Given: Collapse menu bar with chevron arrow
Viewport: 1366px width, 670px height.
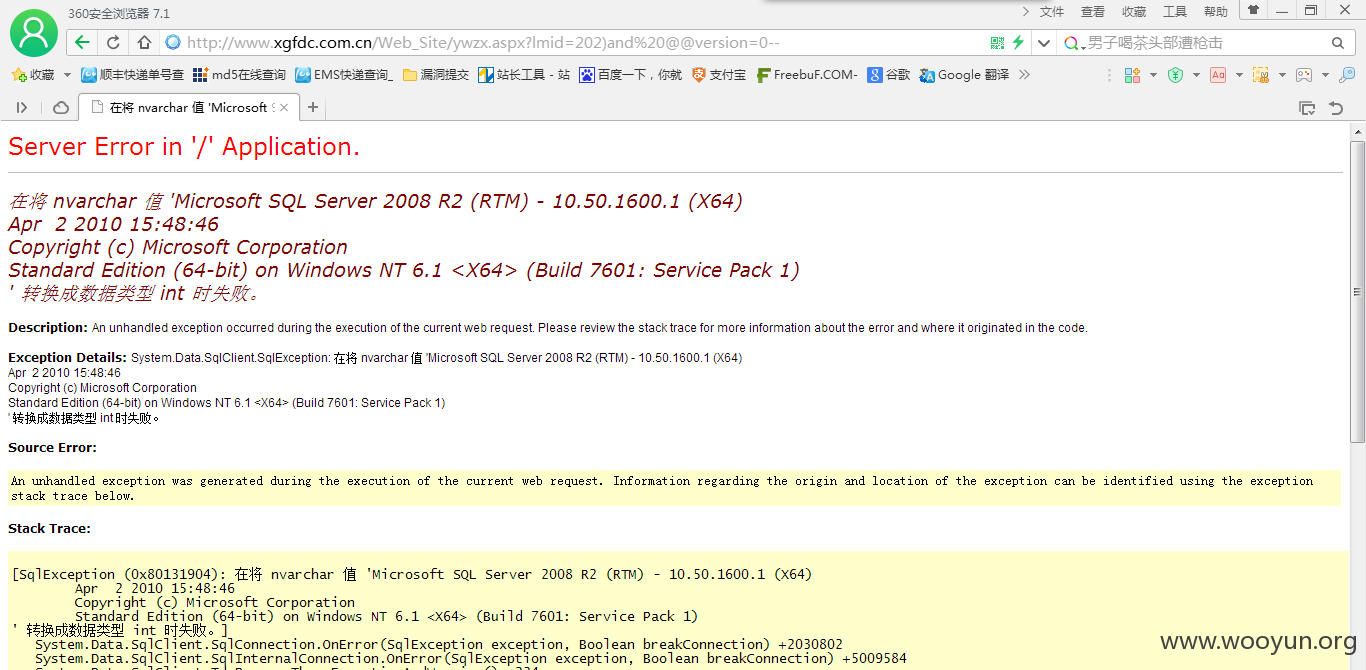Looking at the screenshot, I should 1025,11.
